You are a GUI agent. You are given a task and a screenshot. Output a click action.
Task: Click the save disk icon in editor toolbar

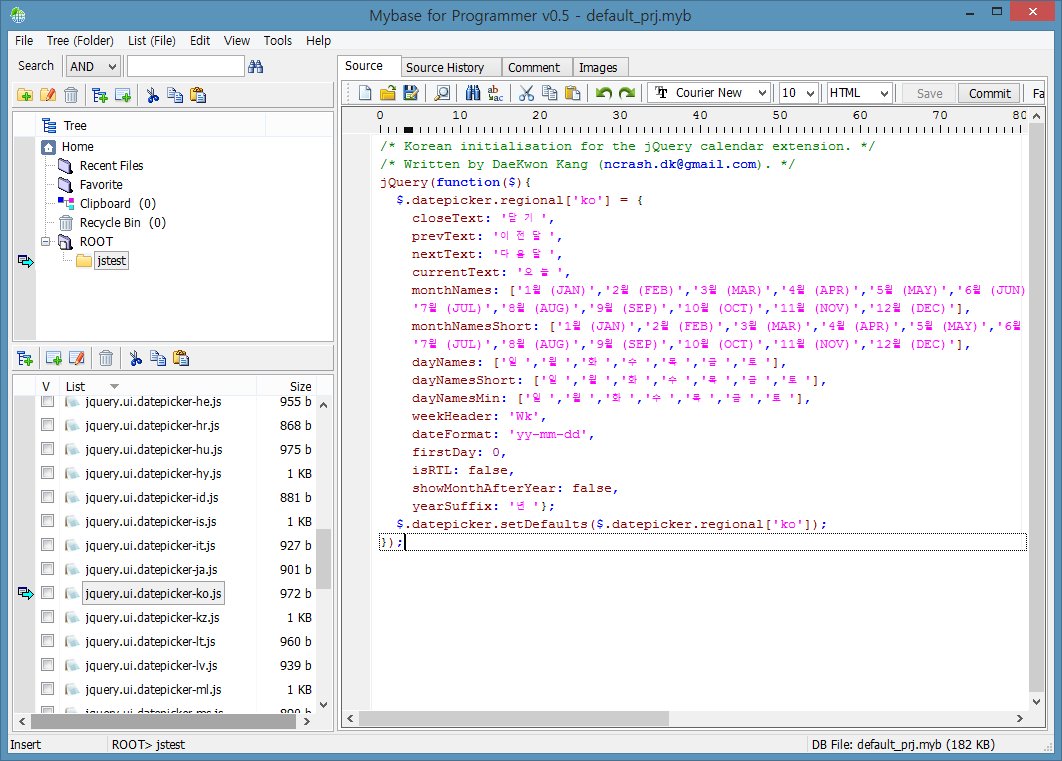pos(410,93)
